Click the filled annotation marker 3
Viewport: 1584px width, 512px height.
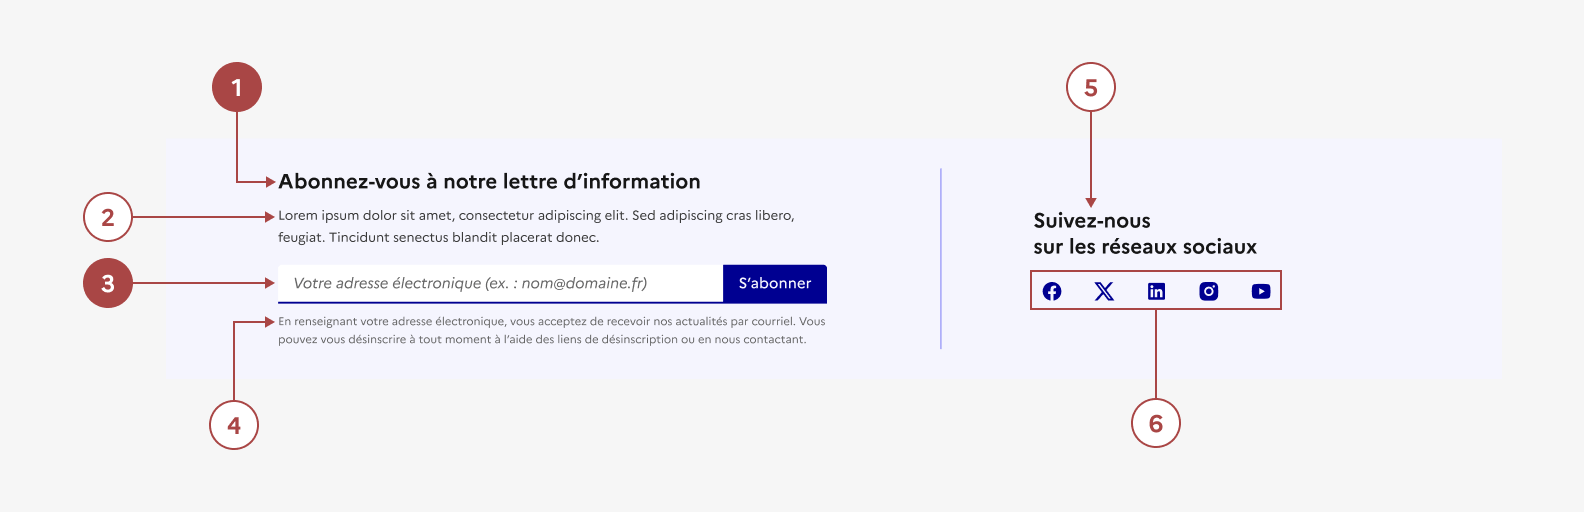108,284
